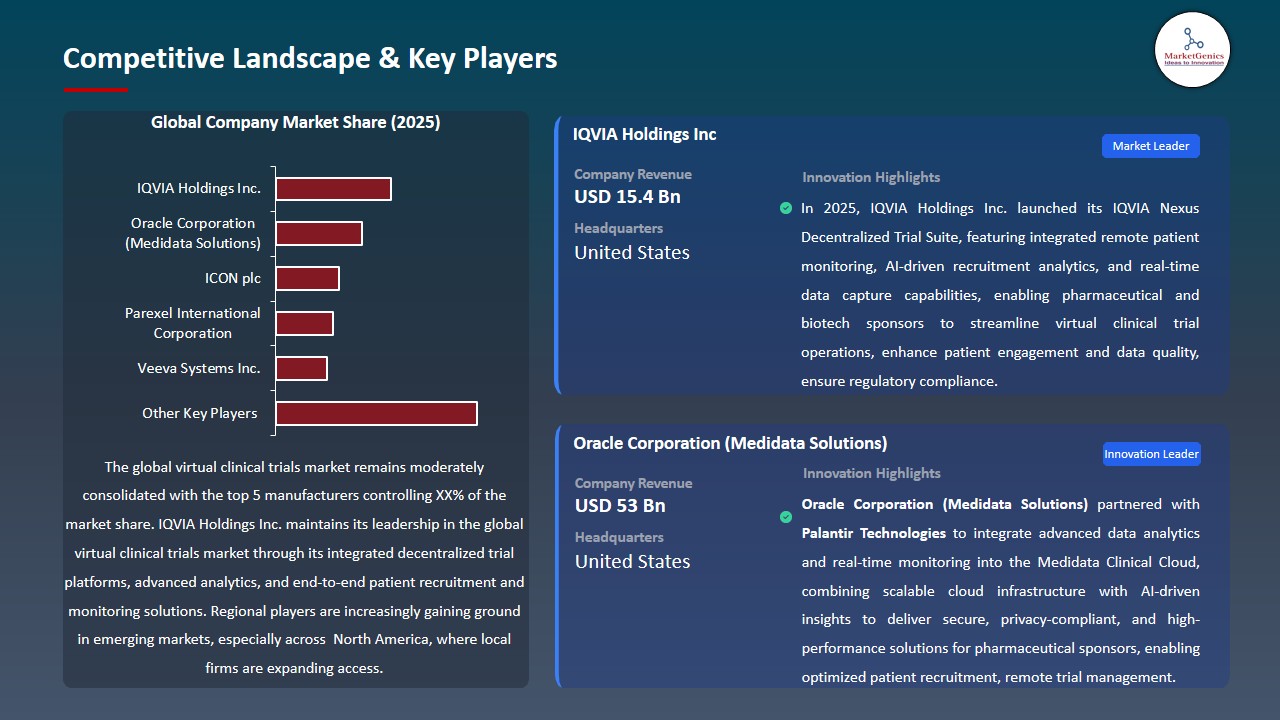Select the IQVIA Holdings Inc. bar in the chart

pyautogui.click(x=333, y=188)
